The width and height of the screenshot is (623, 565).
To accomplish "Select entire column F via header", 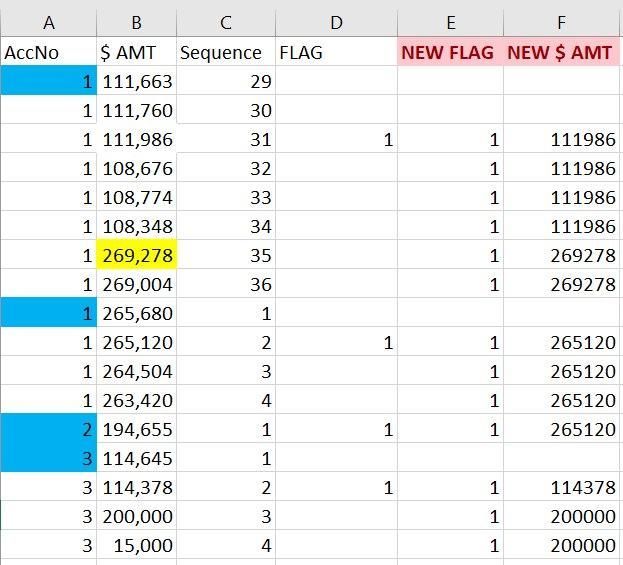I will pyautogui.click(x=562, y=23).
